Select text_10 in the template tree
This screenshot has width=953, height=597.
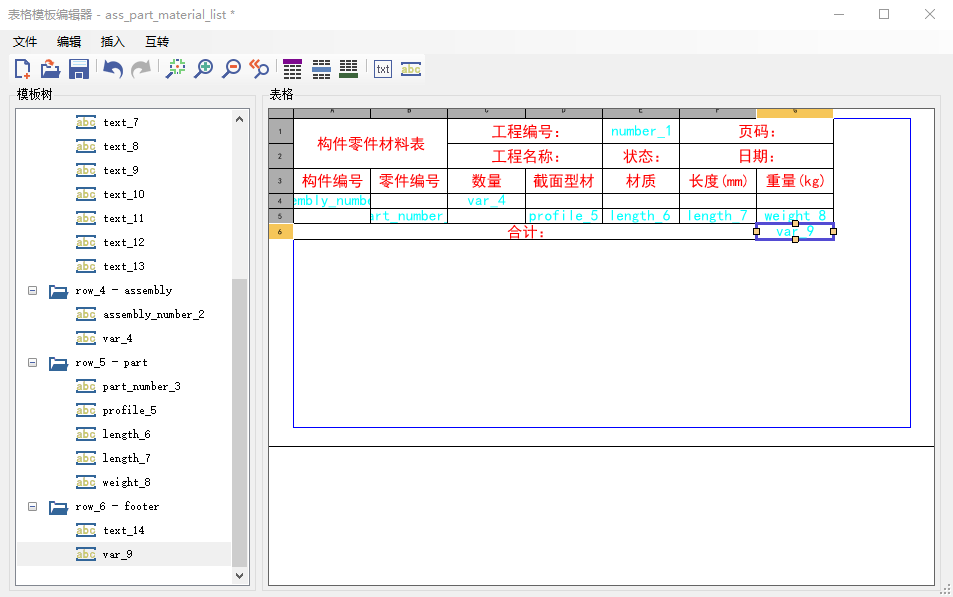click(124, 195)
